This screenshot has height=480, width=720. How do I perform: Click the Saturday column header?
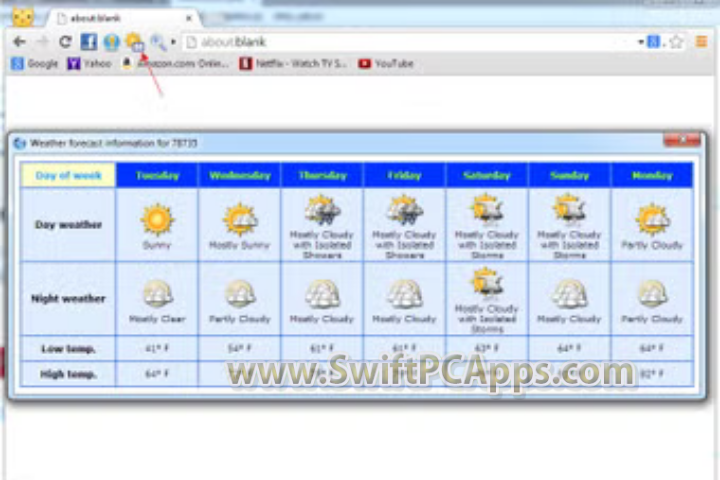tap(487, 175)
